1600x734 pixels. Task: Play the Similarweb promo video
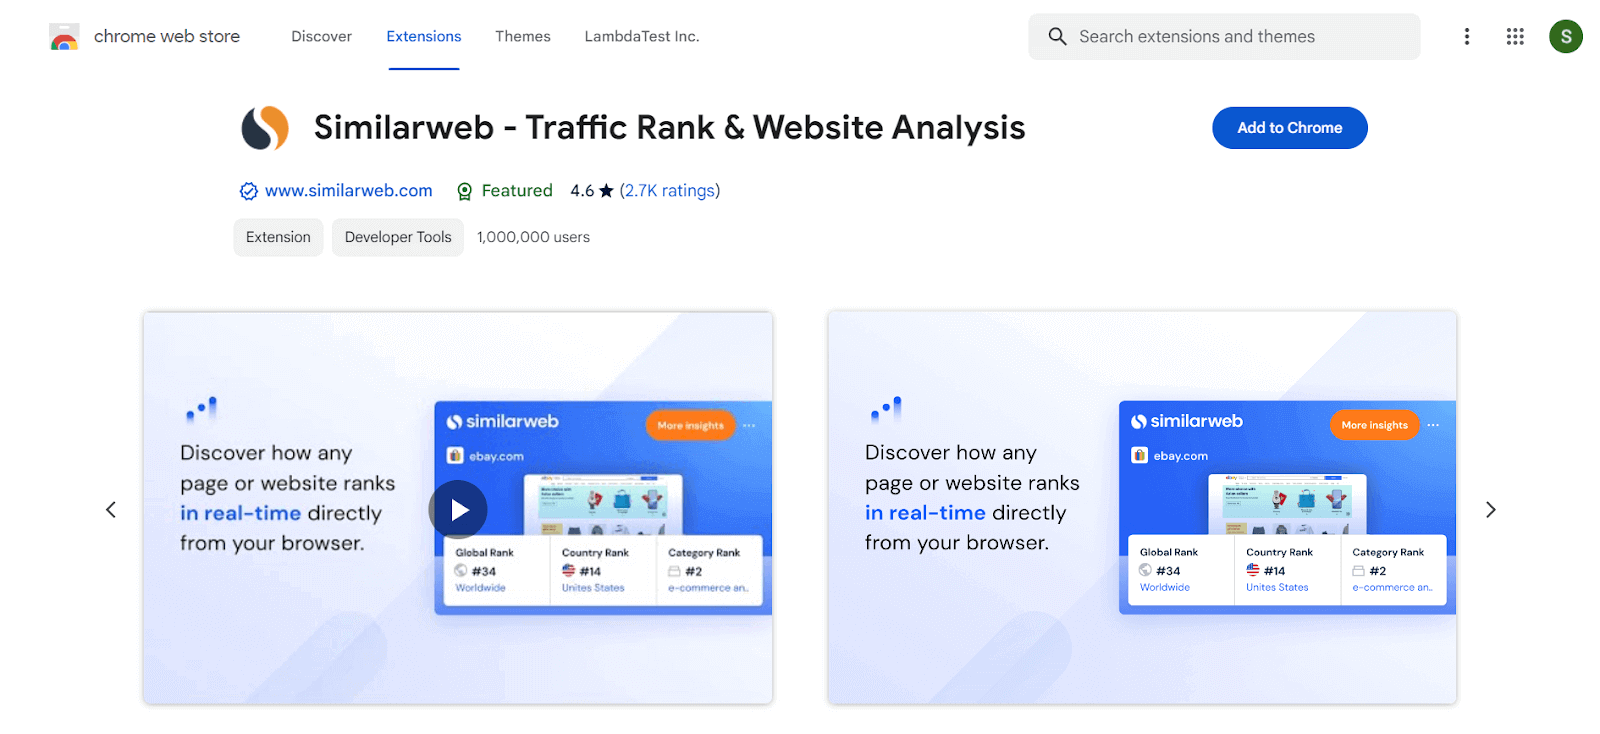point(458,510)
